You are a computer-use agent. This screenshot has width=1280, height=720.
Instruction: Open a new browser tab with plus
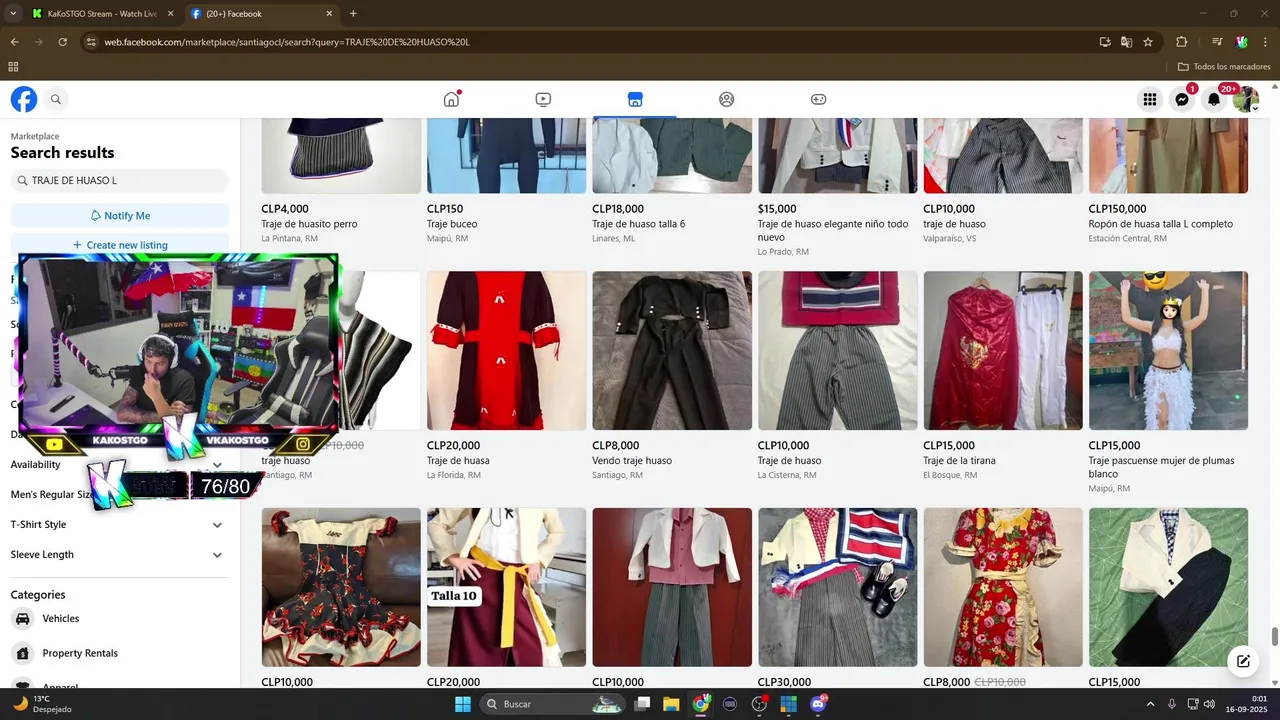tap(353, 14)
